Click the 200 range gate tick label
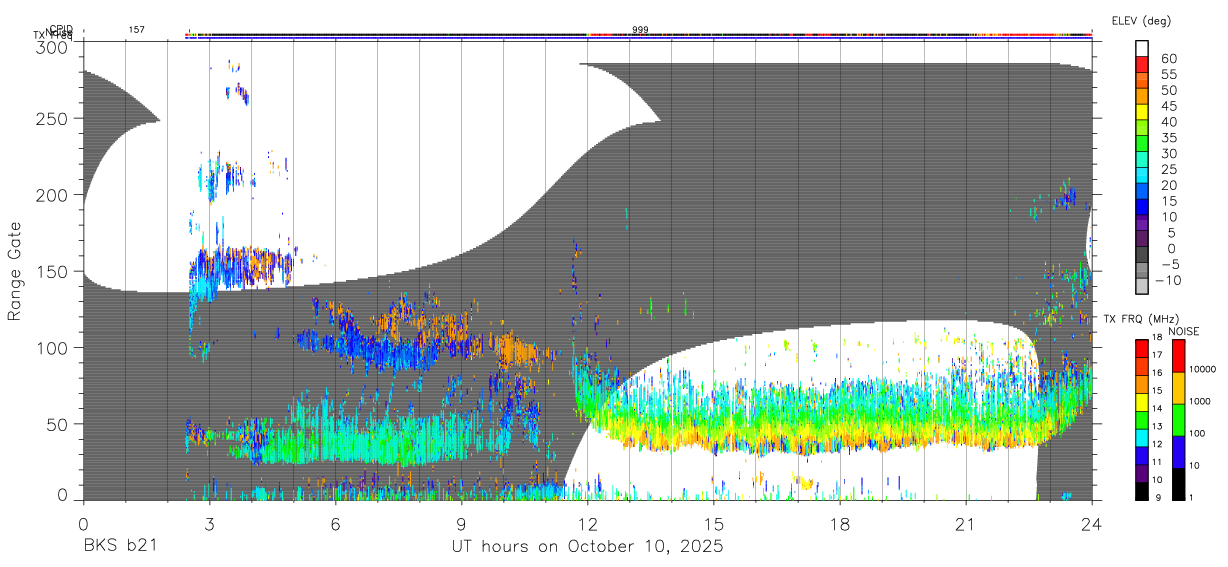Image resolution: width=1228 pixels, height=567 pixels. coord(51,195)
